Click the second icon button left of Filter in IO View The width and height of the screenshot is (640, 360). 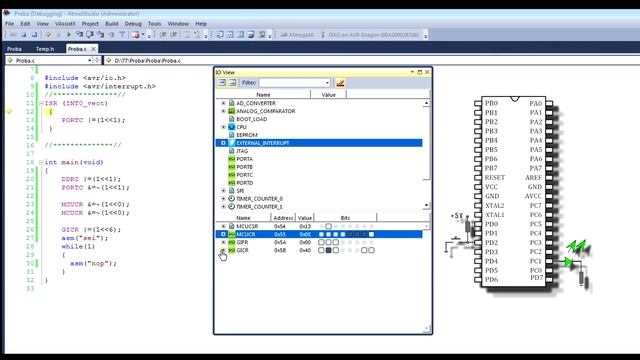coord(232,83)
